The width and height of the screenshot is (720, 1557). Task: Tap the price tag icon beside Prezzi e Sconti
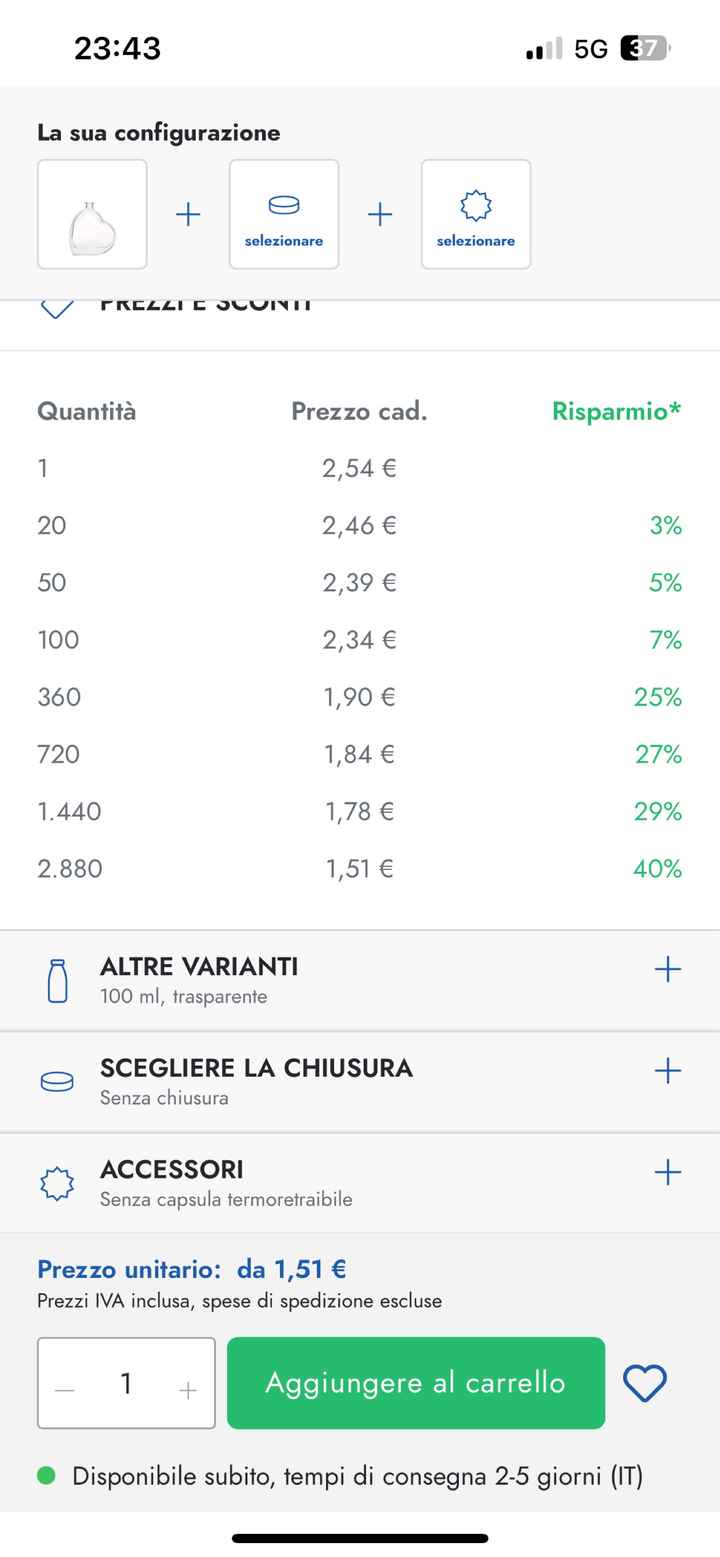(57, 306)
